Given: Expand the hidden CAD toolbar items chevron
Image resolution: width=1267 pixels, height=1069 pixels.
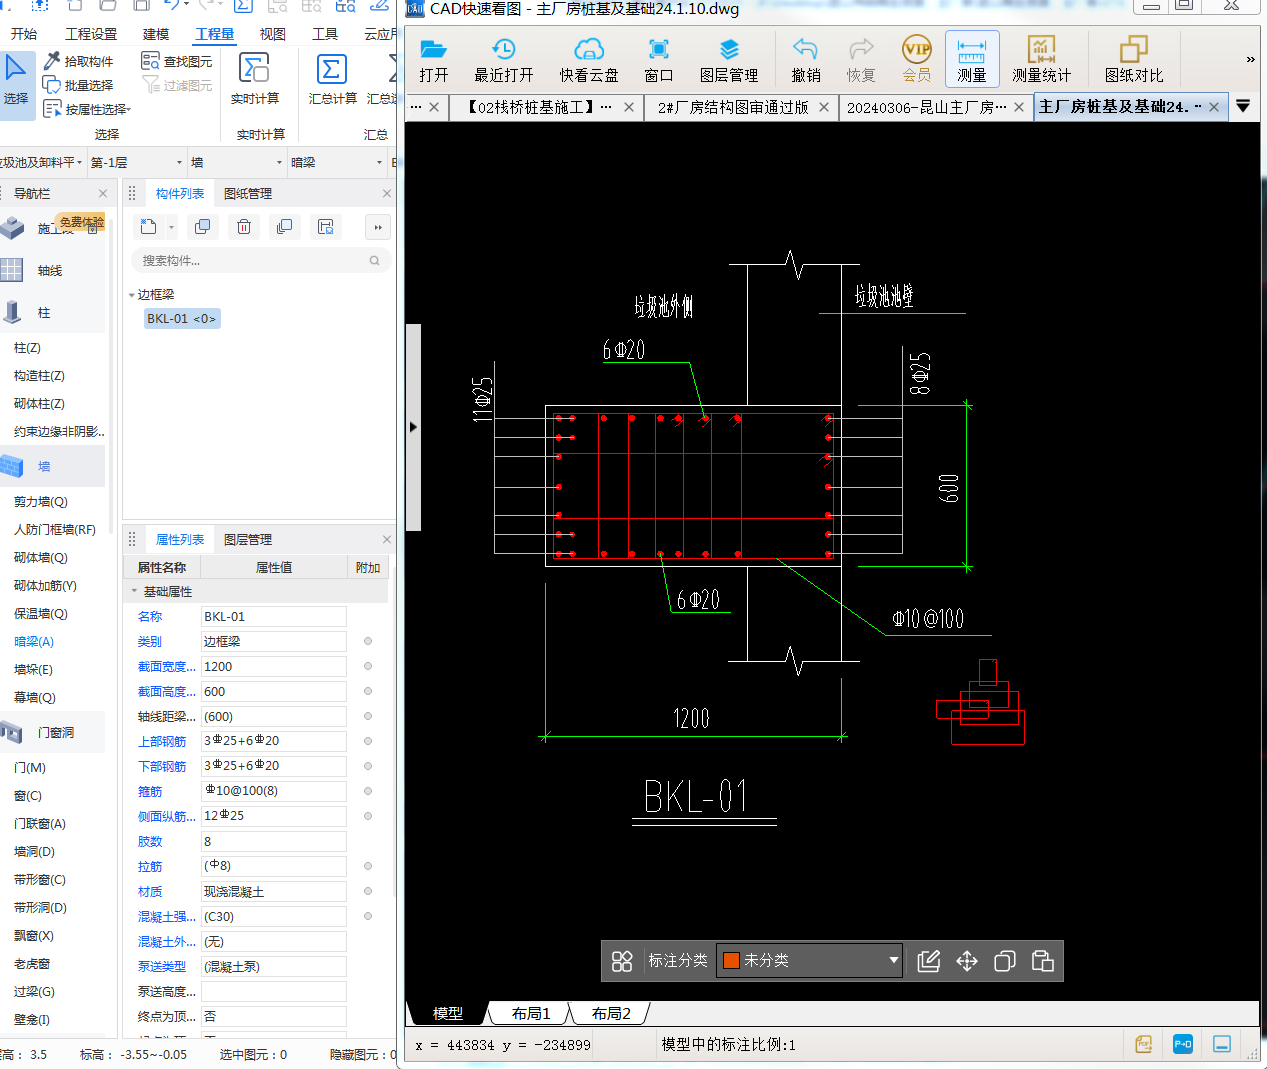Looking at the screenshot, I should (1250, 60).
